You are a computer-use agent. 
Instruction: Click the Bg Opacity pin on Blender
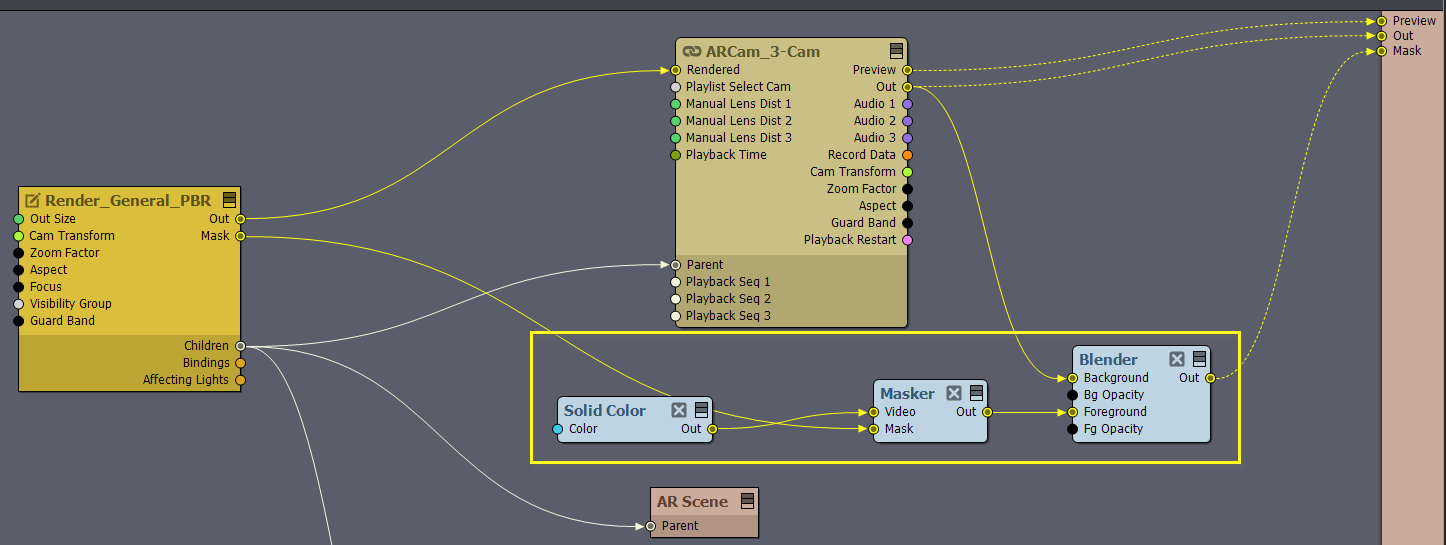(x=1073, y=395)
